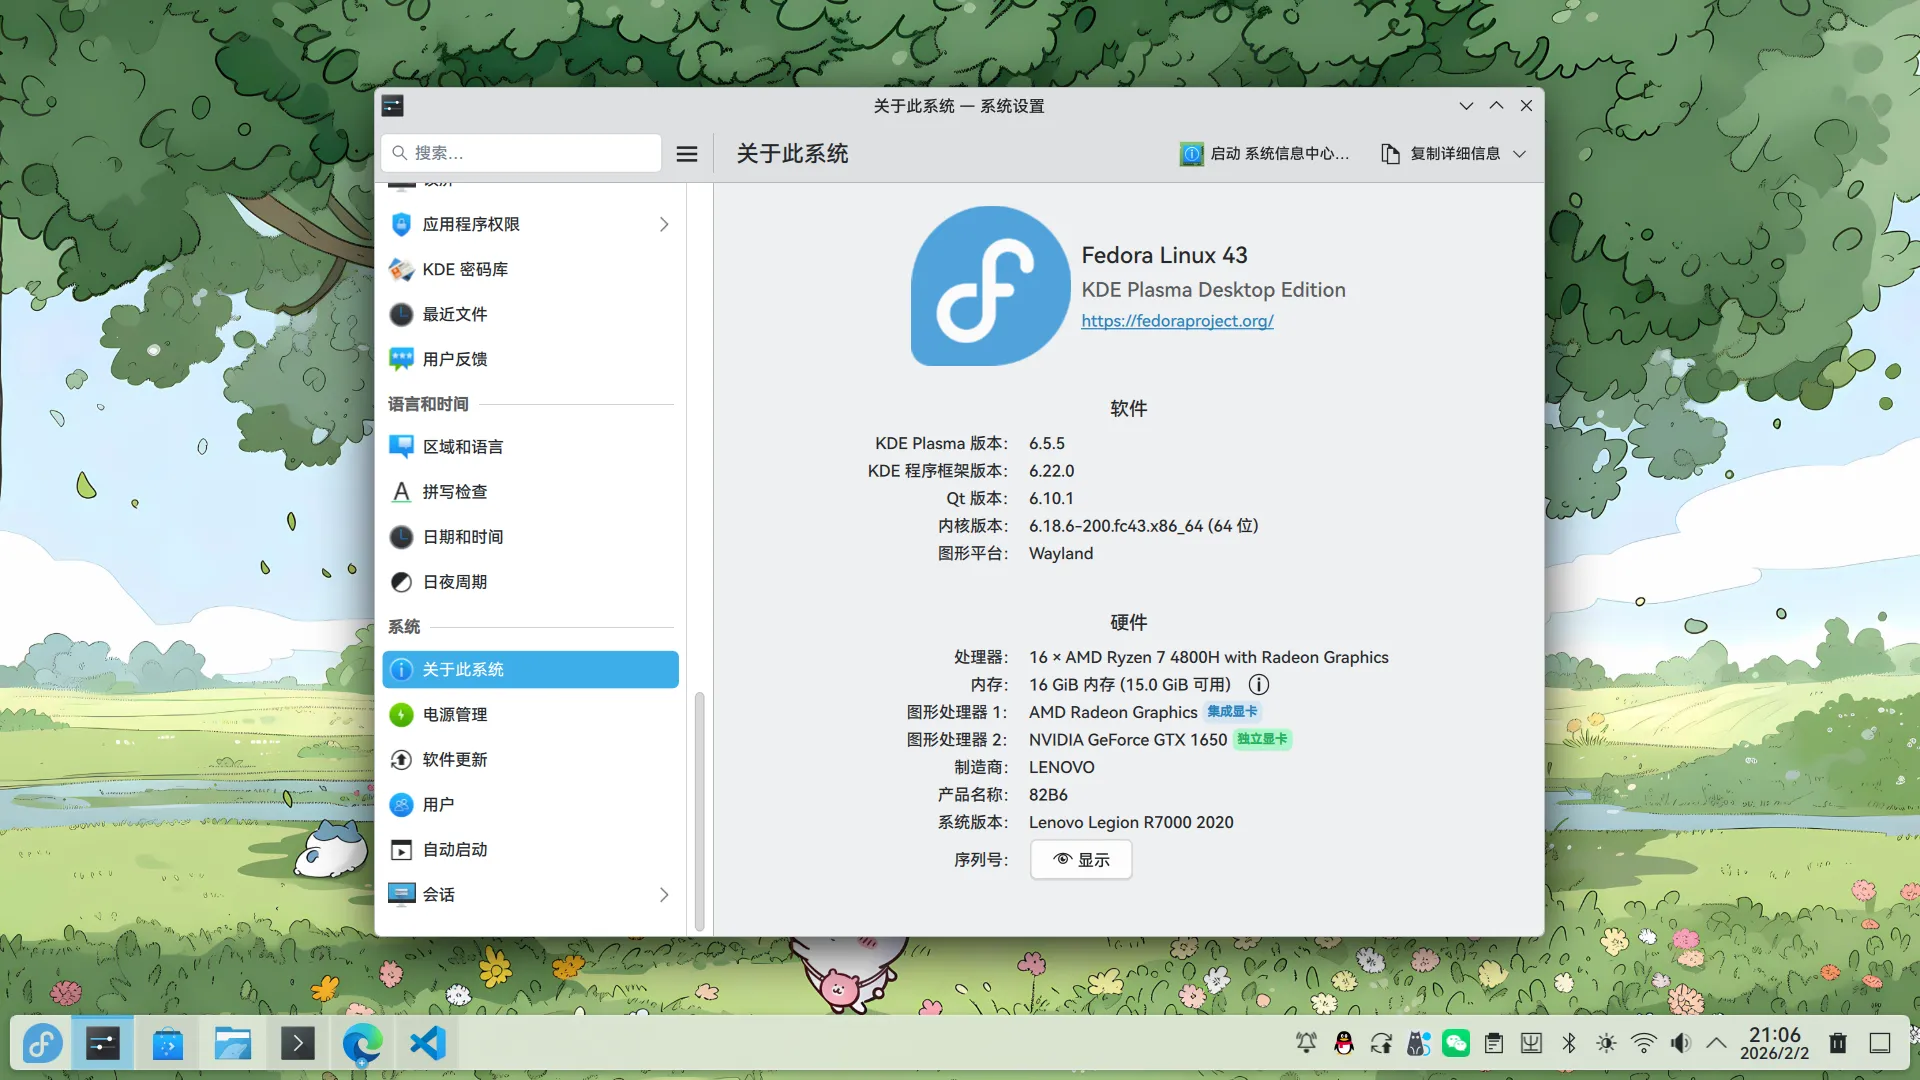Open KDE 密码库 settings in sidebar
Image resolution: width=1920 pixels, height=1080 pixels.
[x=465, y=269]
